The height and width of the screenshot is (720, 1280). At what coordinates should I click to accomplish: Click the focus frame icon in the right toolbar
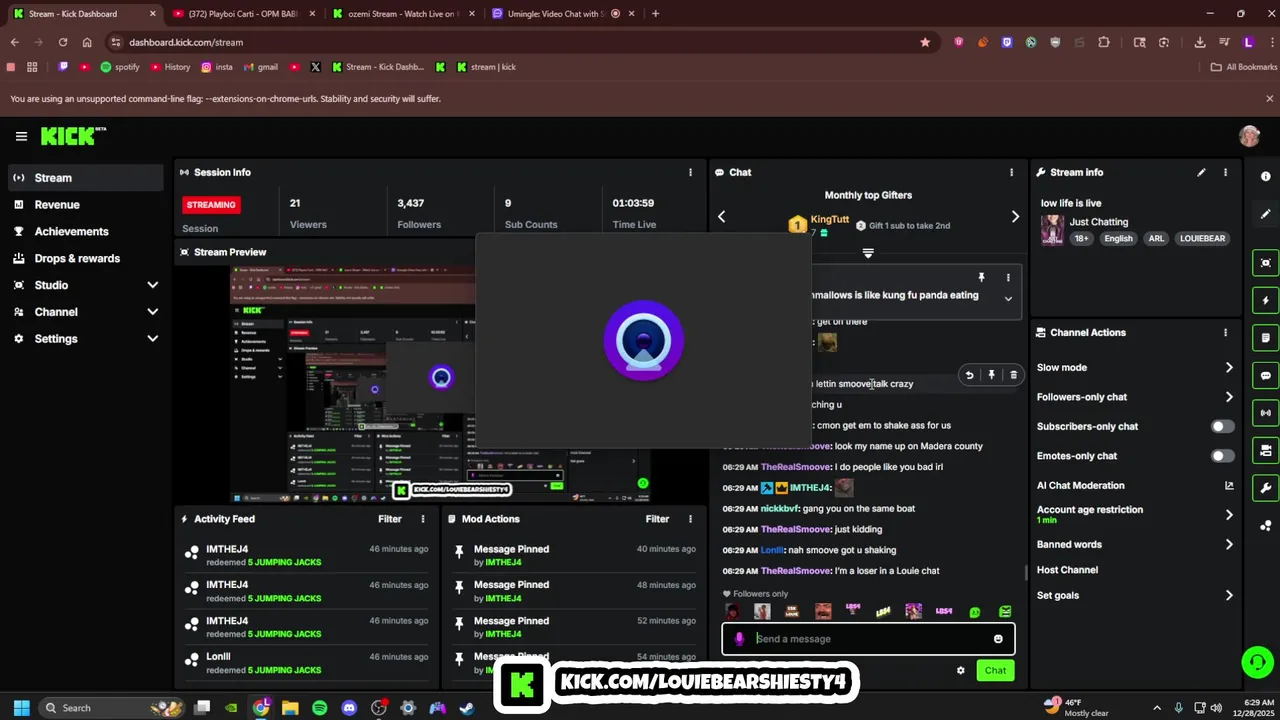(x=1266, y=263)
